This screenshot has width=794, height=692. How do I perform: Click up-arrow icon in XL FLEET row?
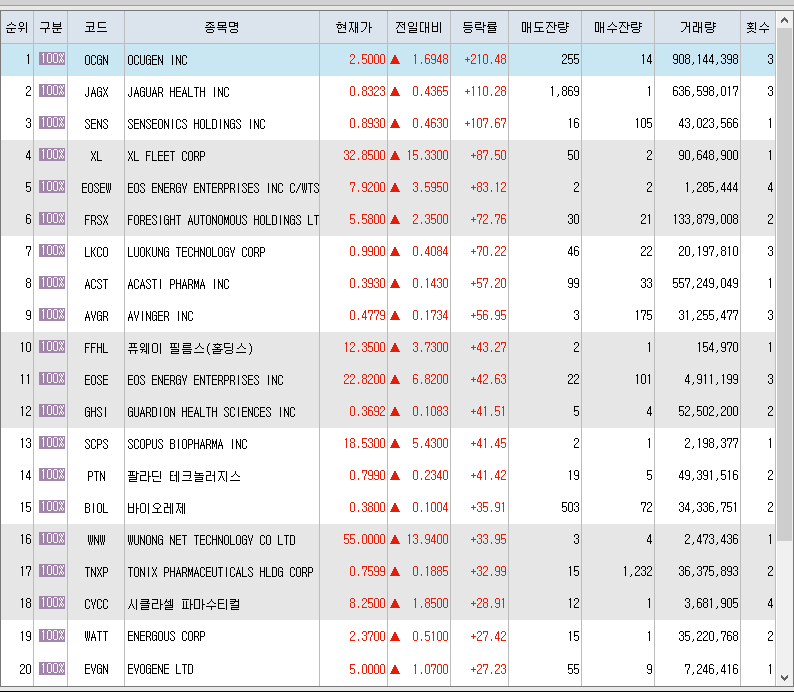point(395,155)
